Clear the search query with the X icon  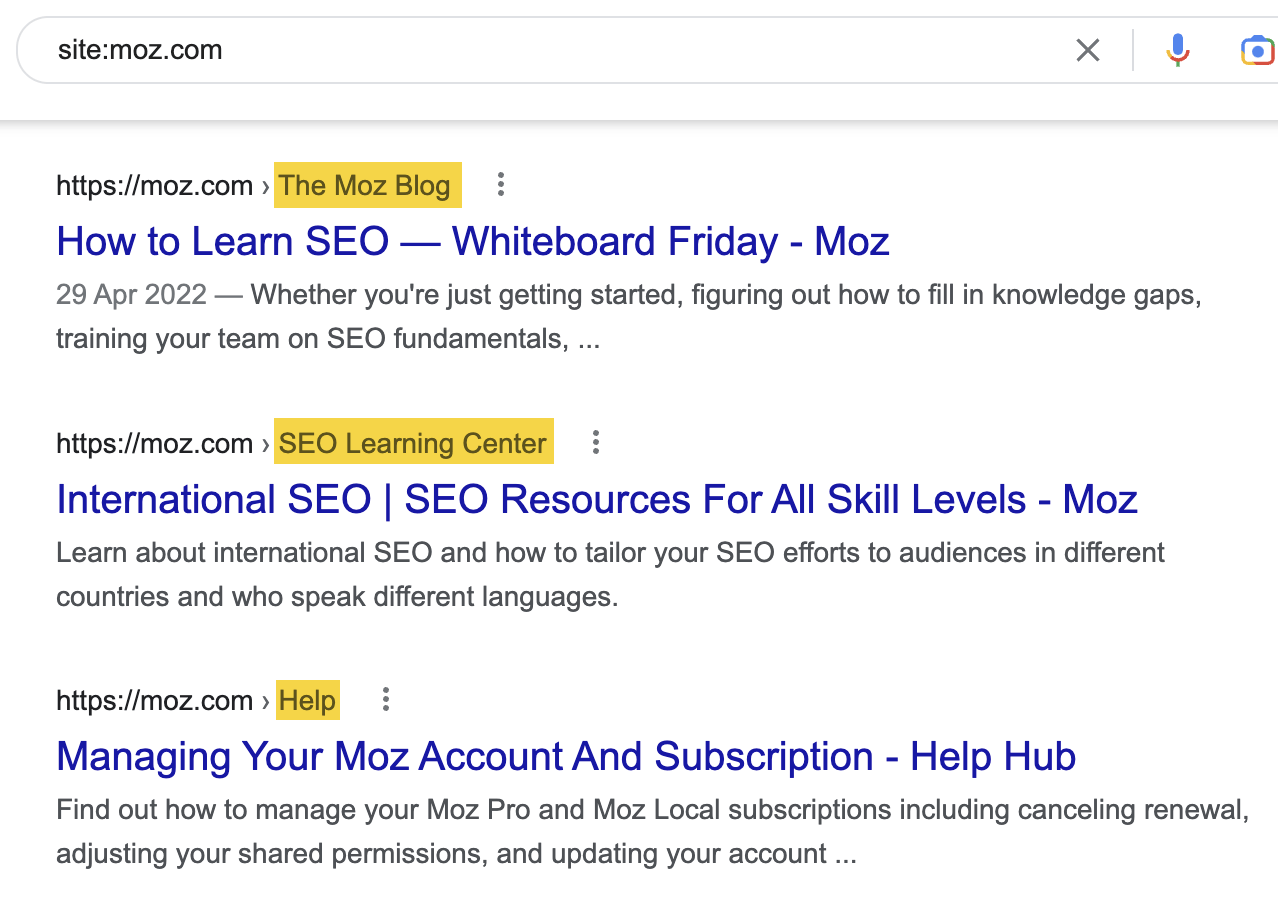click(1088, 49)
